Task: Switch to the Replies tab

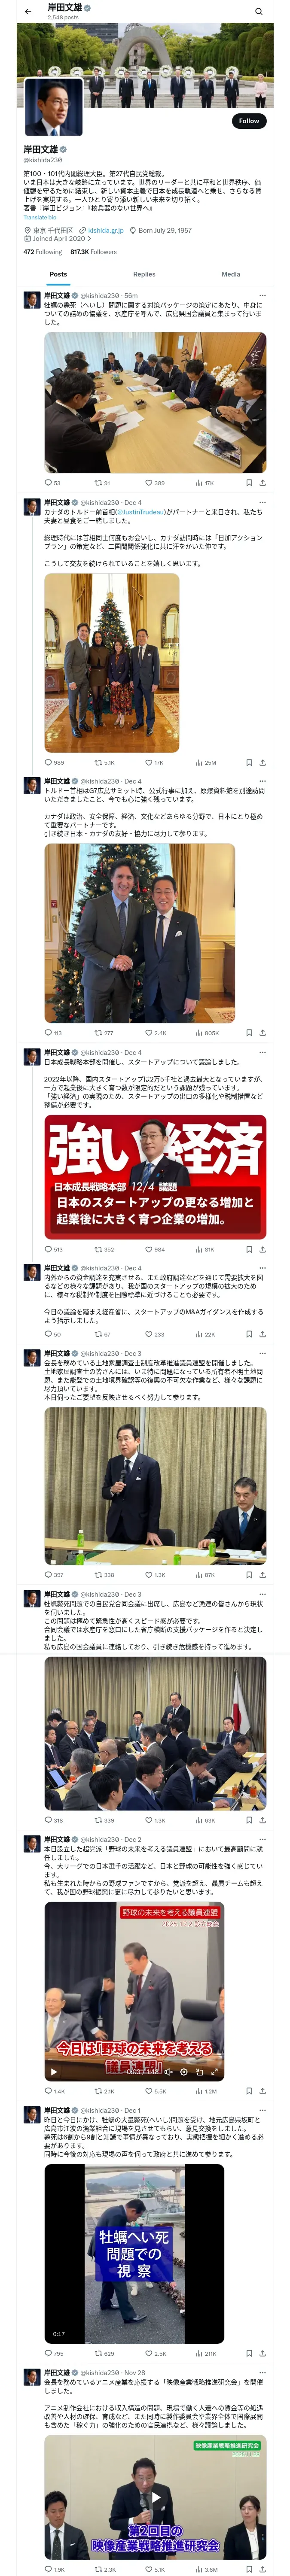Action: [x=144, y=274]
